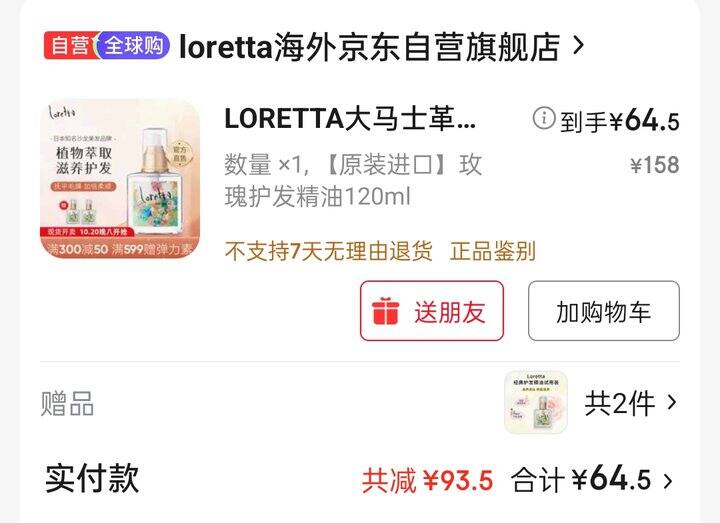Screen dimensions: 720x523
Task: Tap the 赠品 row label
Action: (68, 404)
